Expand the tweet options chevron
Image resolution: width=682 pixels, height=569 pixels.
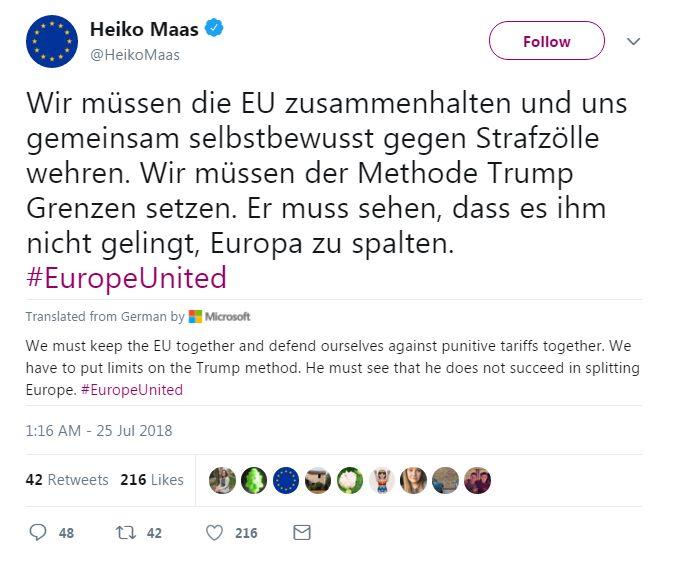pyautogui.click(x=633, y=41)
